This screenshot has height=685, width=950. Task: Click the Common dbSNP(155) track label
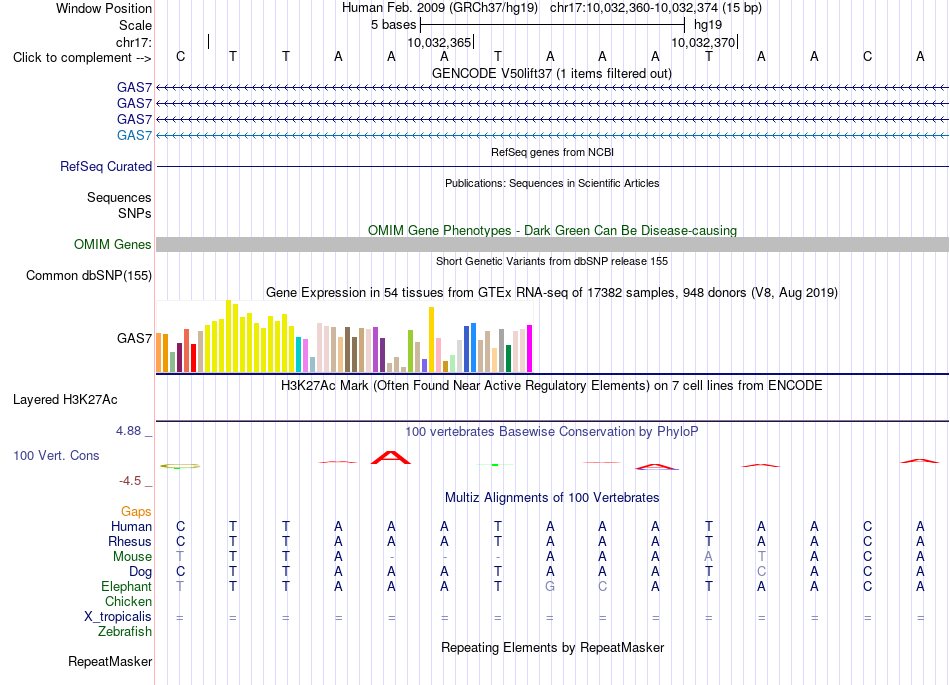tap(89, 275)
